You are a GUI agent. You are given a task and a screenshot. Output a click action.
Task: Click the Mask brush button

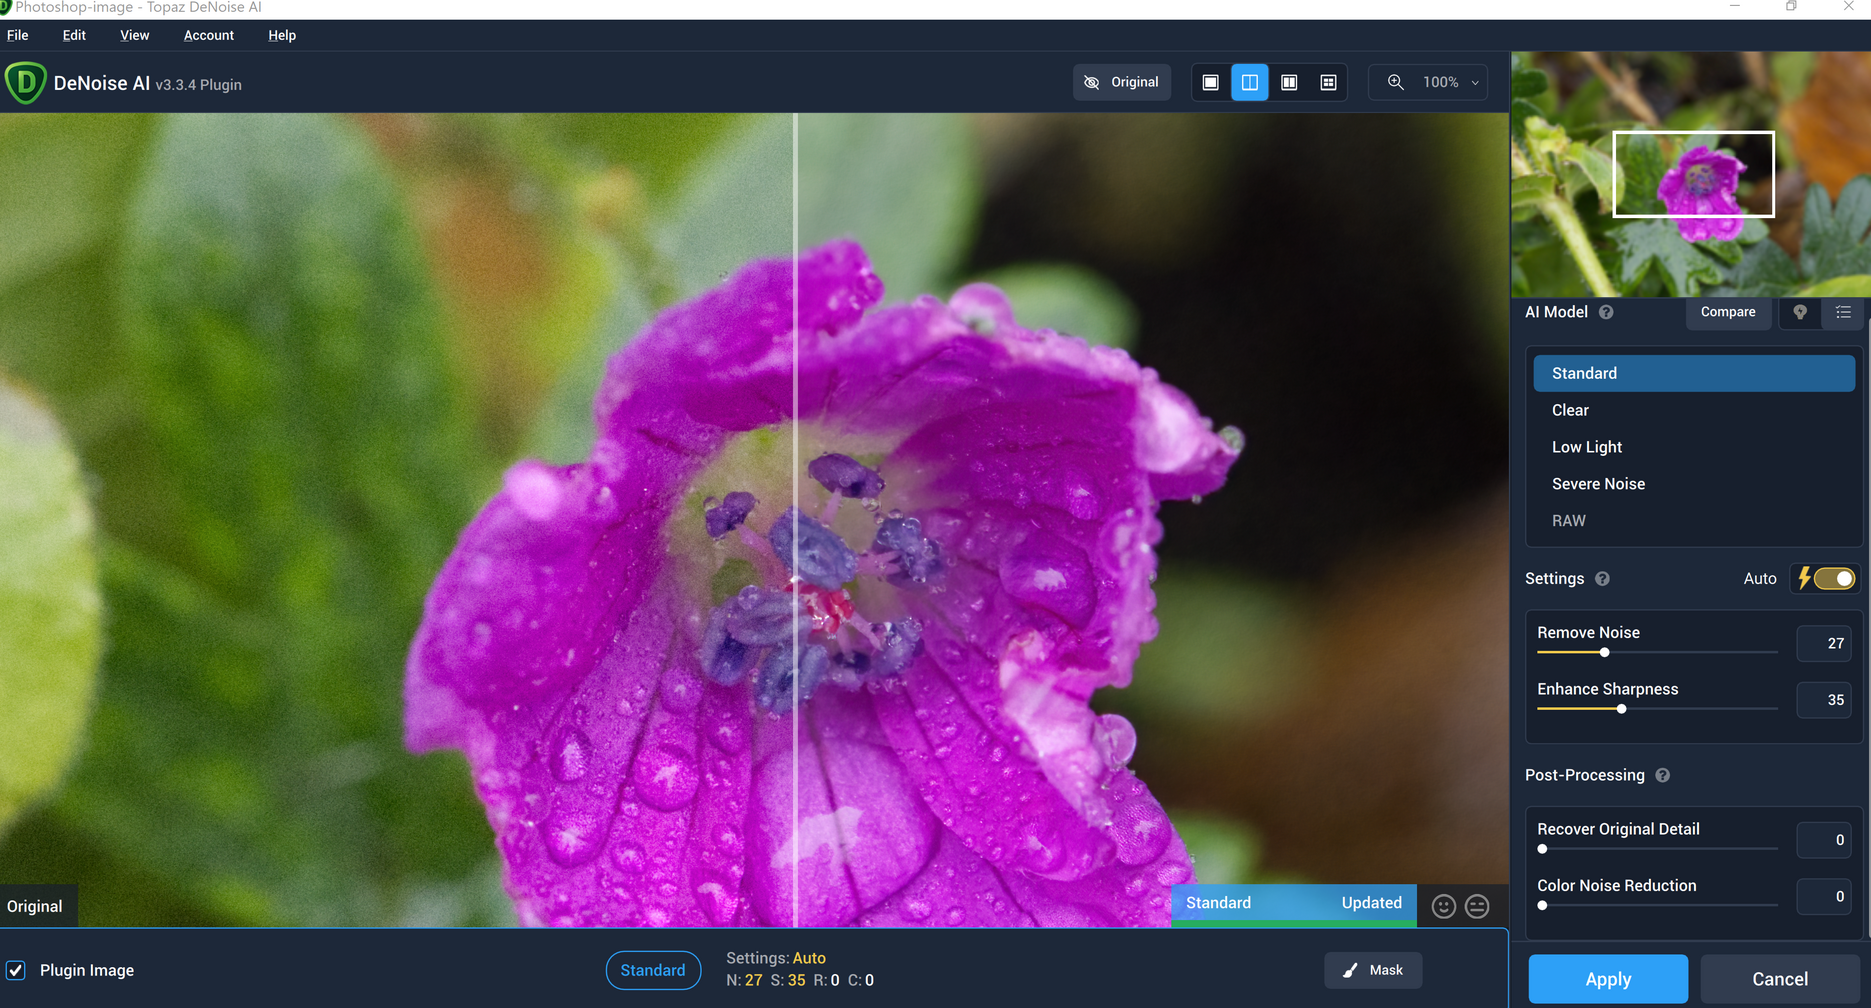pyautogui.click(x=1373, y=970)
